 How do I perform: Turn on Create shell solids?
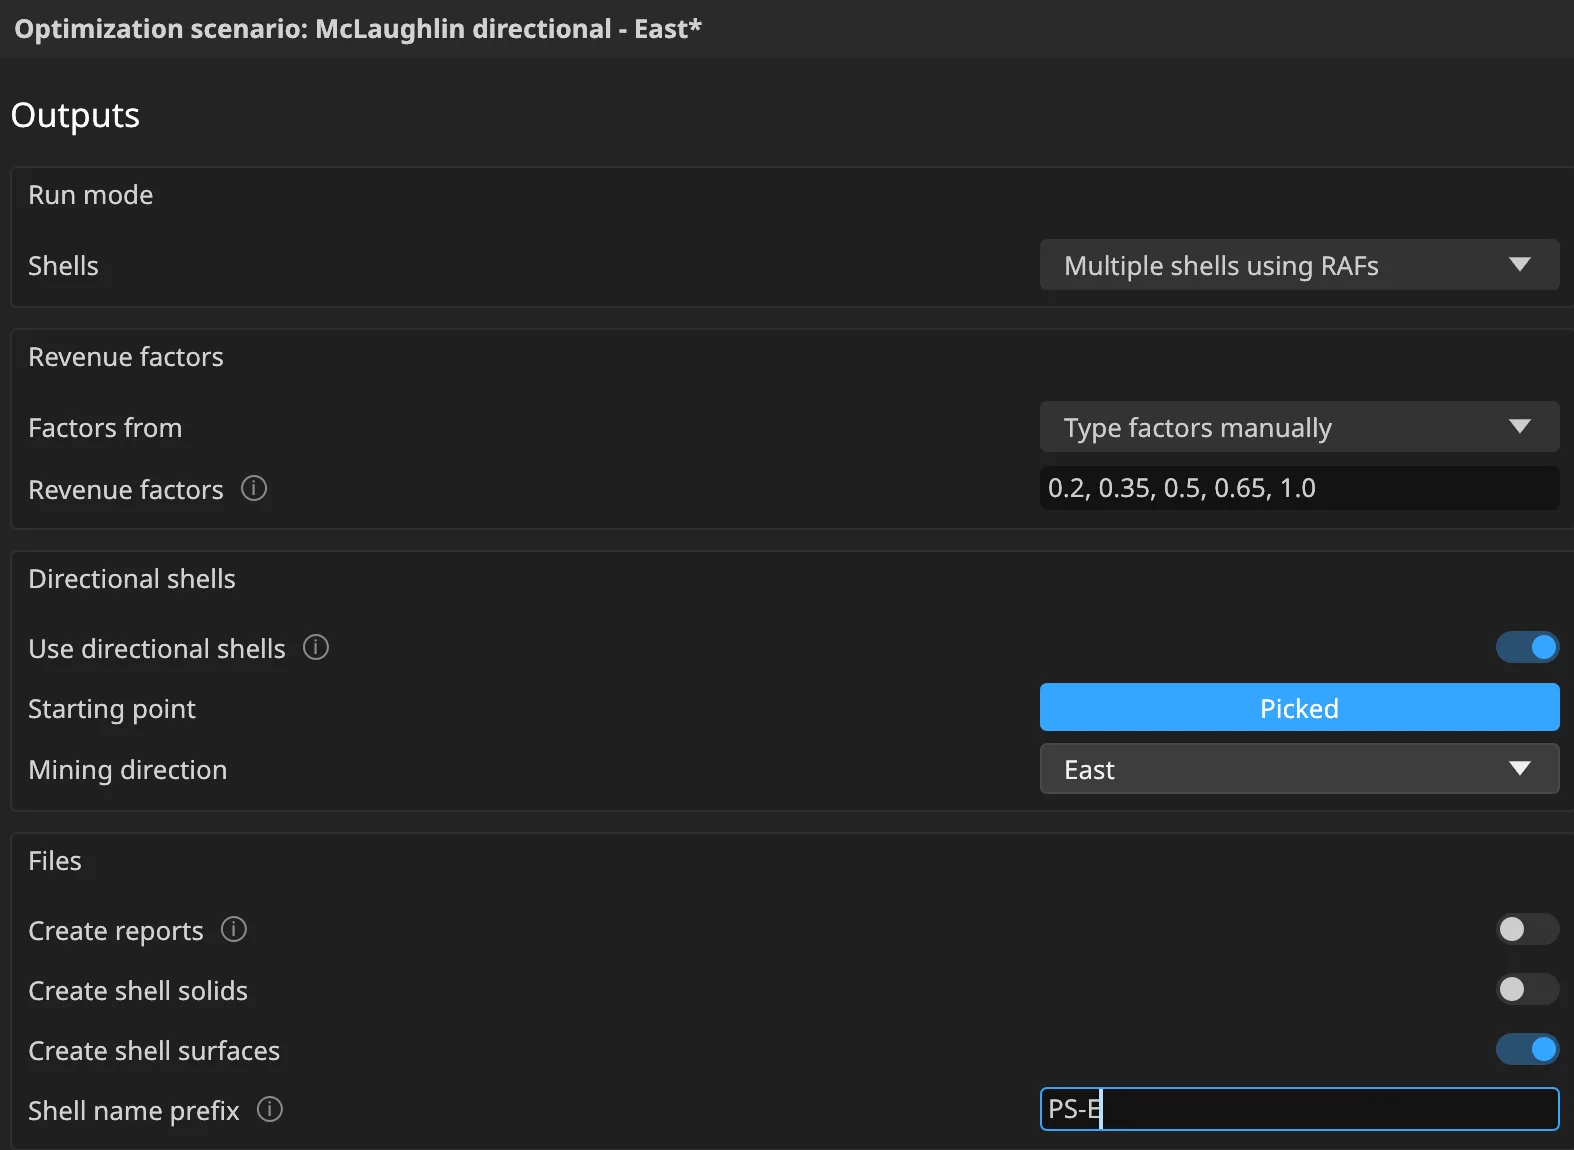point(1527,989)
